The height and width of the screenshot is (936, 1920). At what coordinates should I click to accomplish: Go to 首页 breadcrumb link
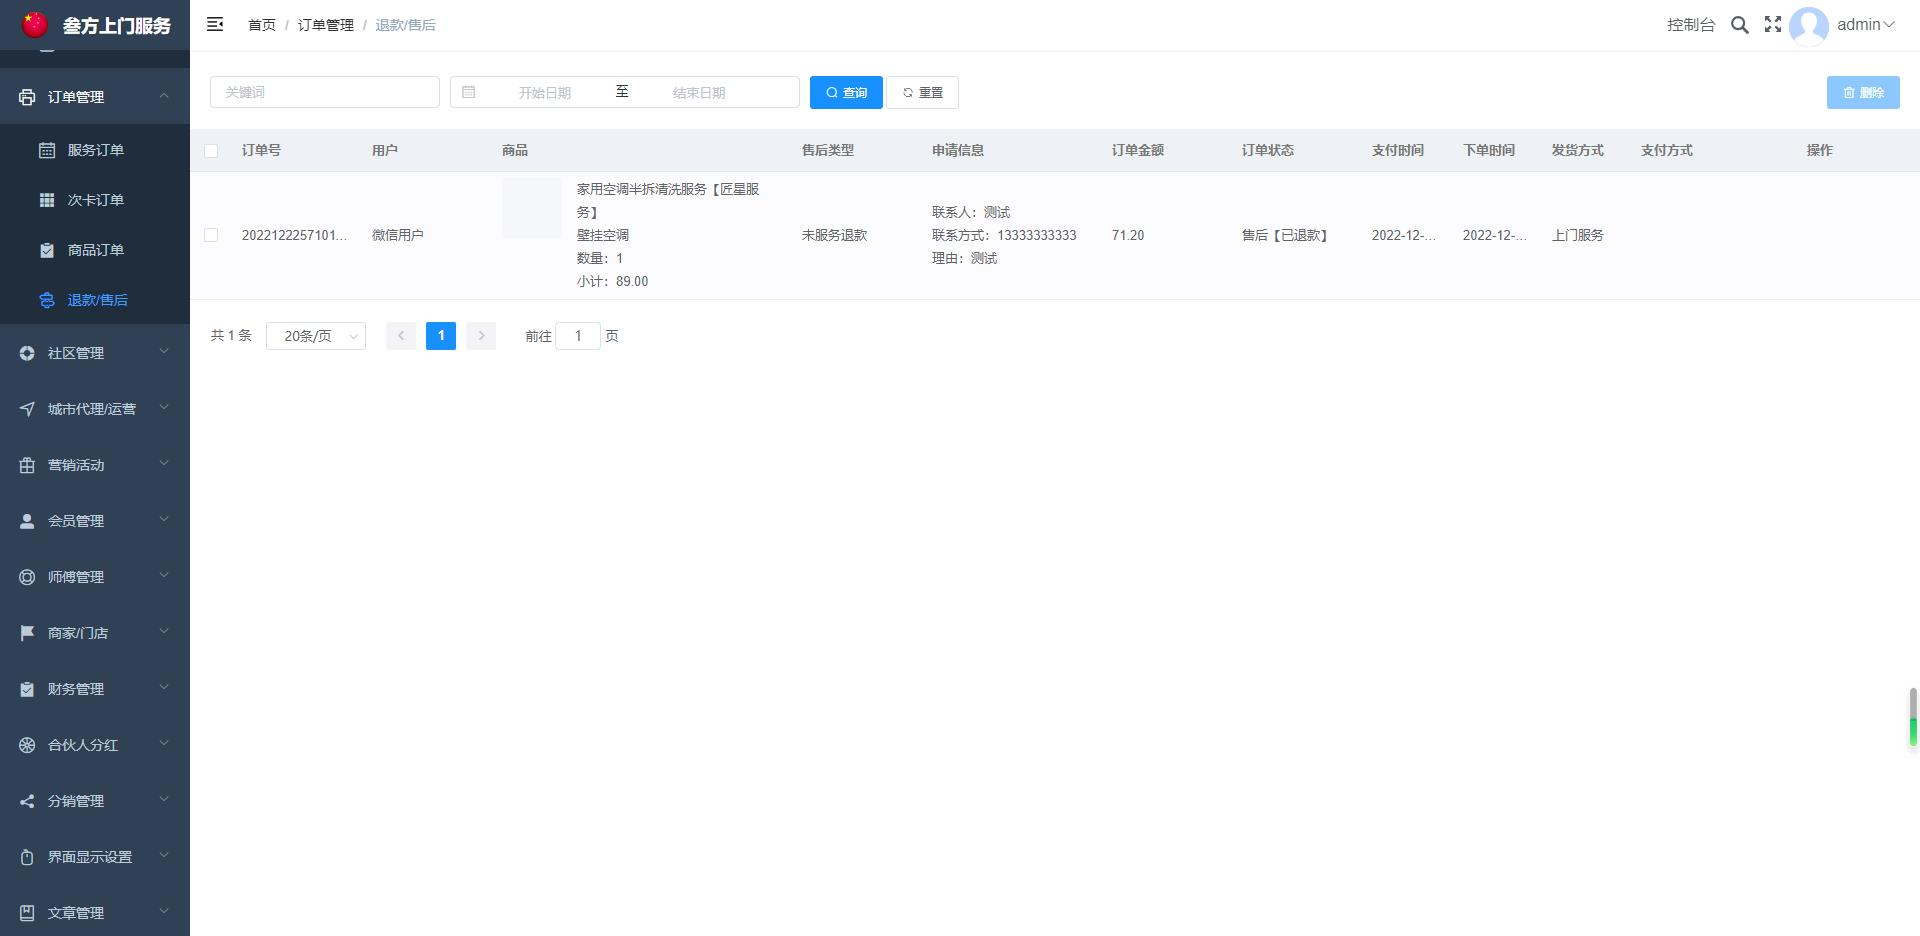tap(262, 25)
